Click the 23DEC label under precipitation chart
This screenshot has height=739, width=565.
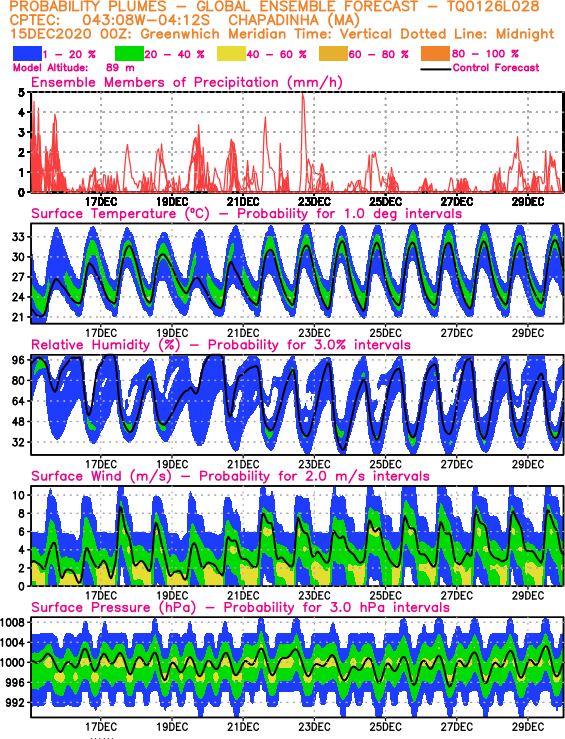tap(314, 202)
